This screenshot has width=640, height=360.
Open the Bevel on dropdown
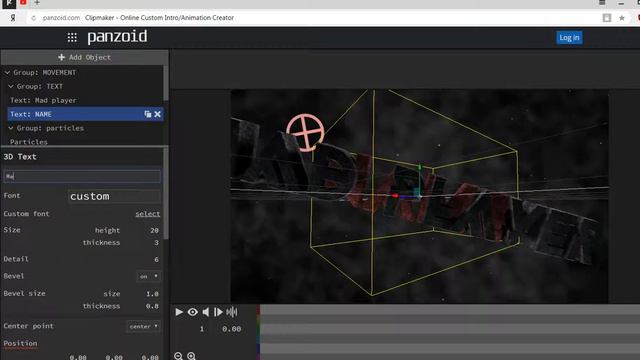click(148, 276)
